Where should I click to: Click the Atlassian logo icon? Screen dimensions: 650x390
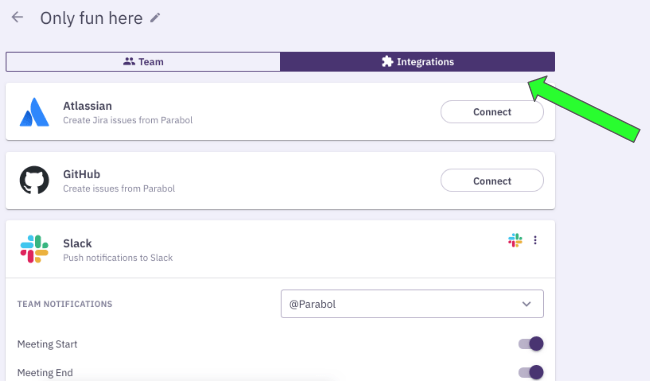coord(34,112)
